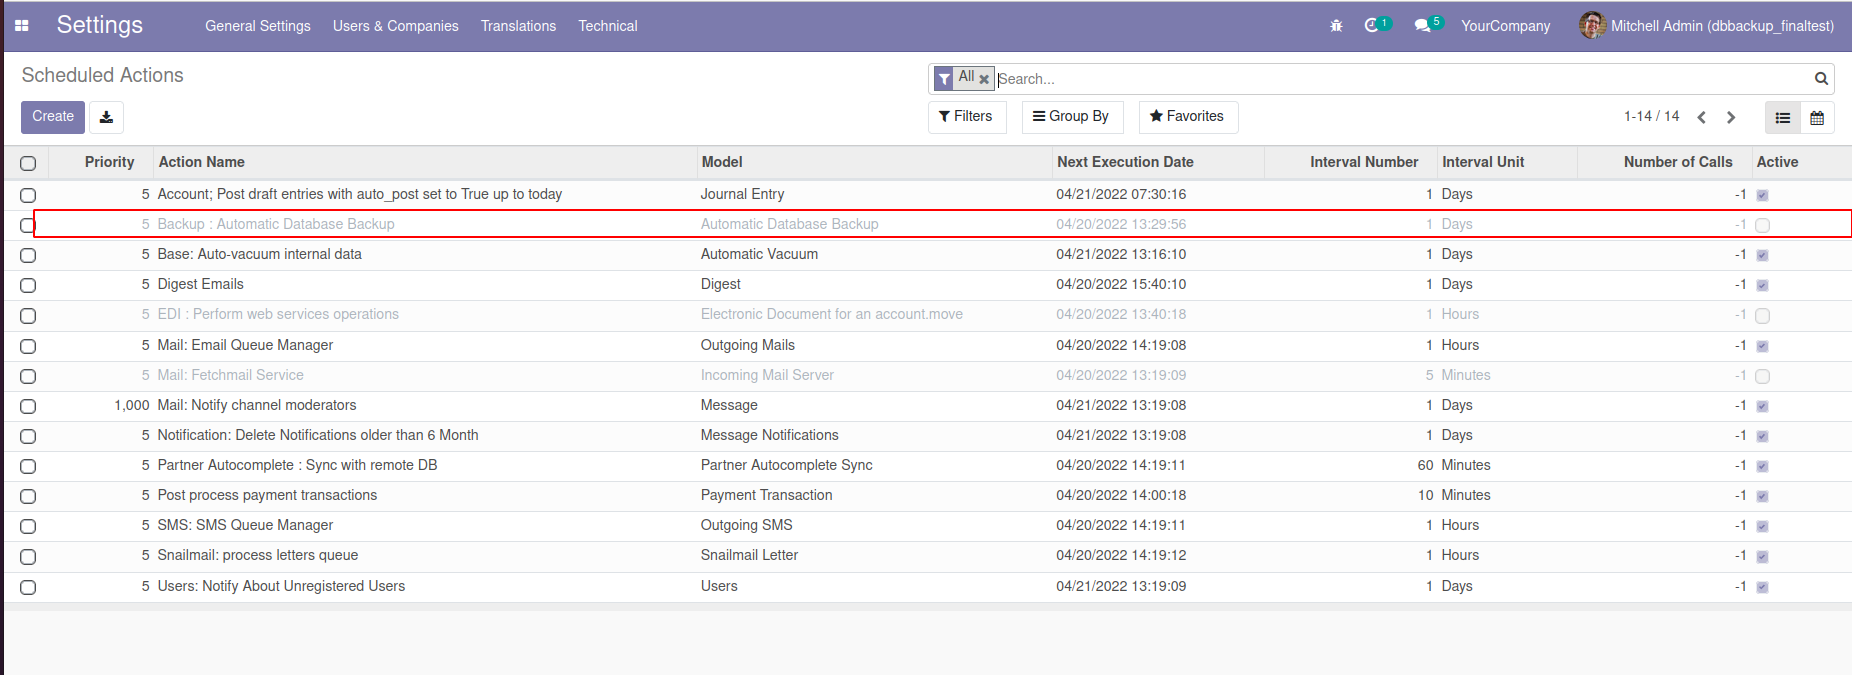Go to next page arrow
The width and height of the screenshot is (1852, 675).
click(x=1731, y=117)
